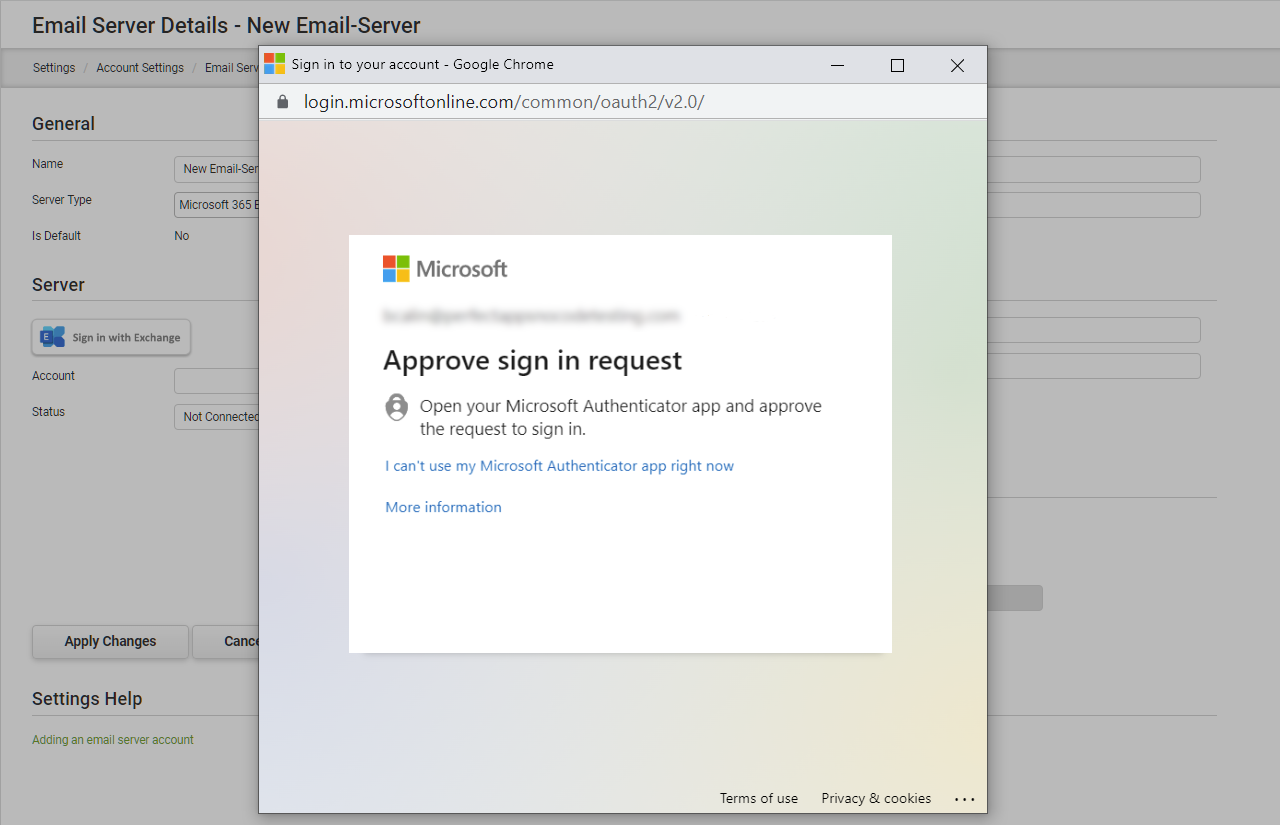Open the More information link

444,507
